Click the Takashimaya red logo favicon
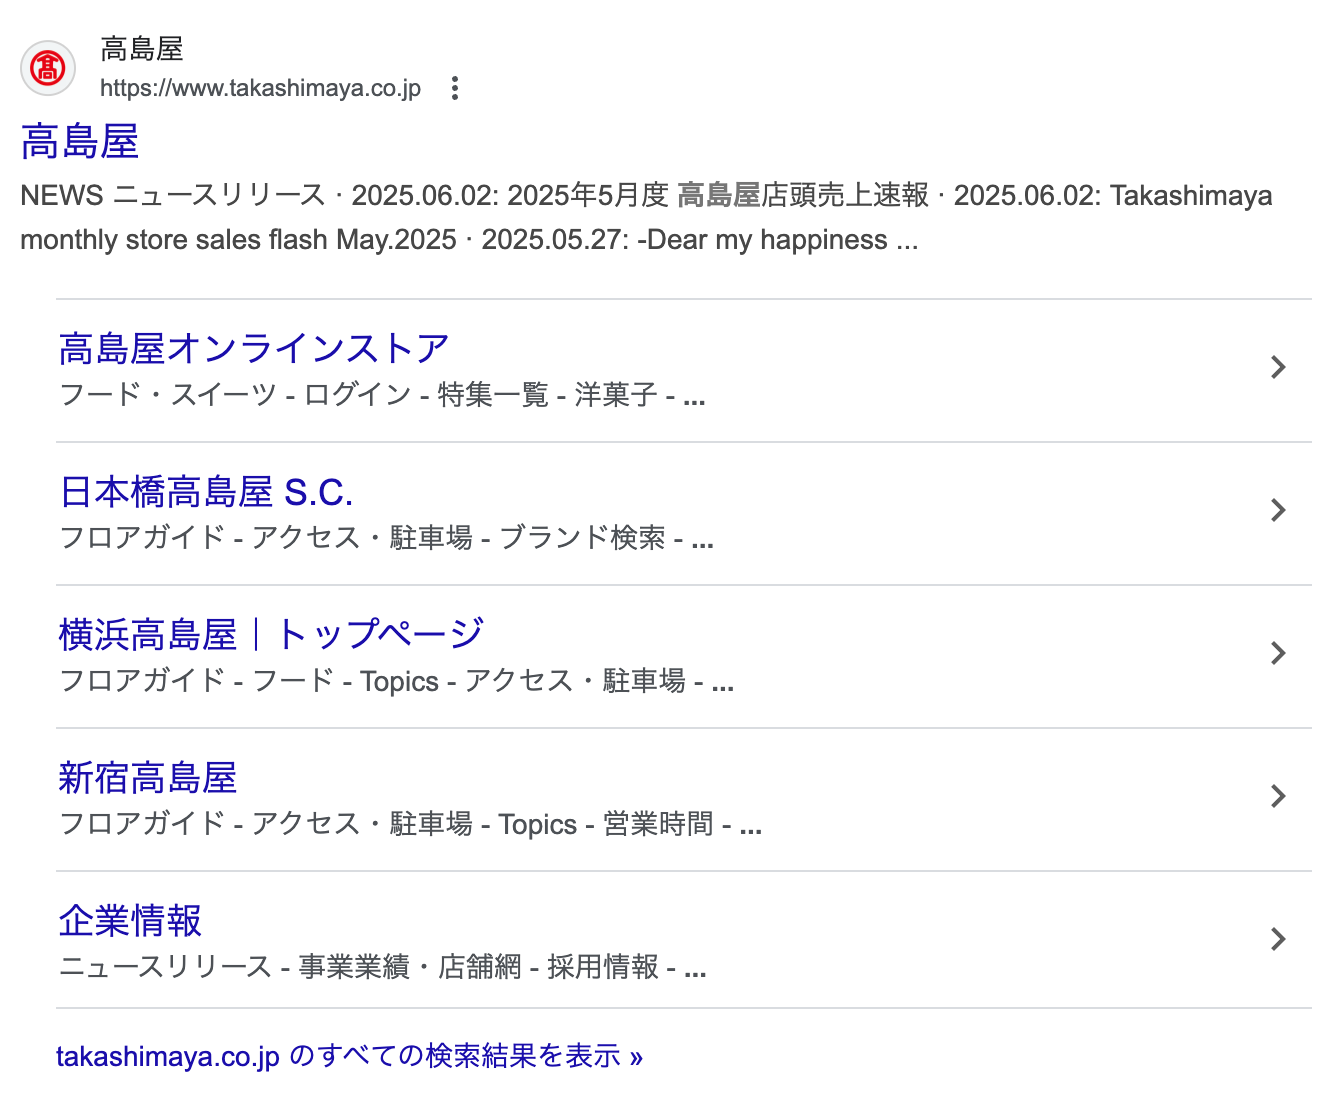 tap(48, 68)
